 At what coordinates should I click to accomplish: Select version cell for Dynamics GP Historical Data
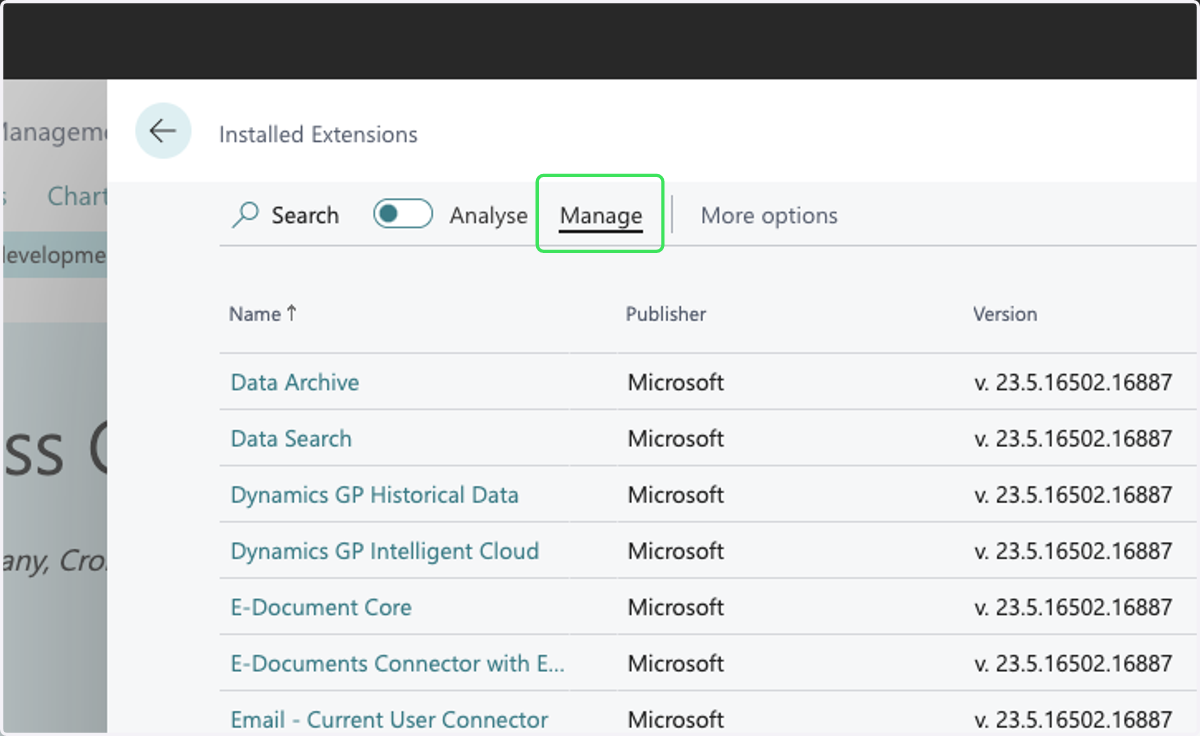tap(1073, 495)
